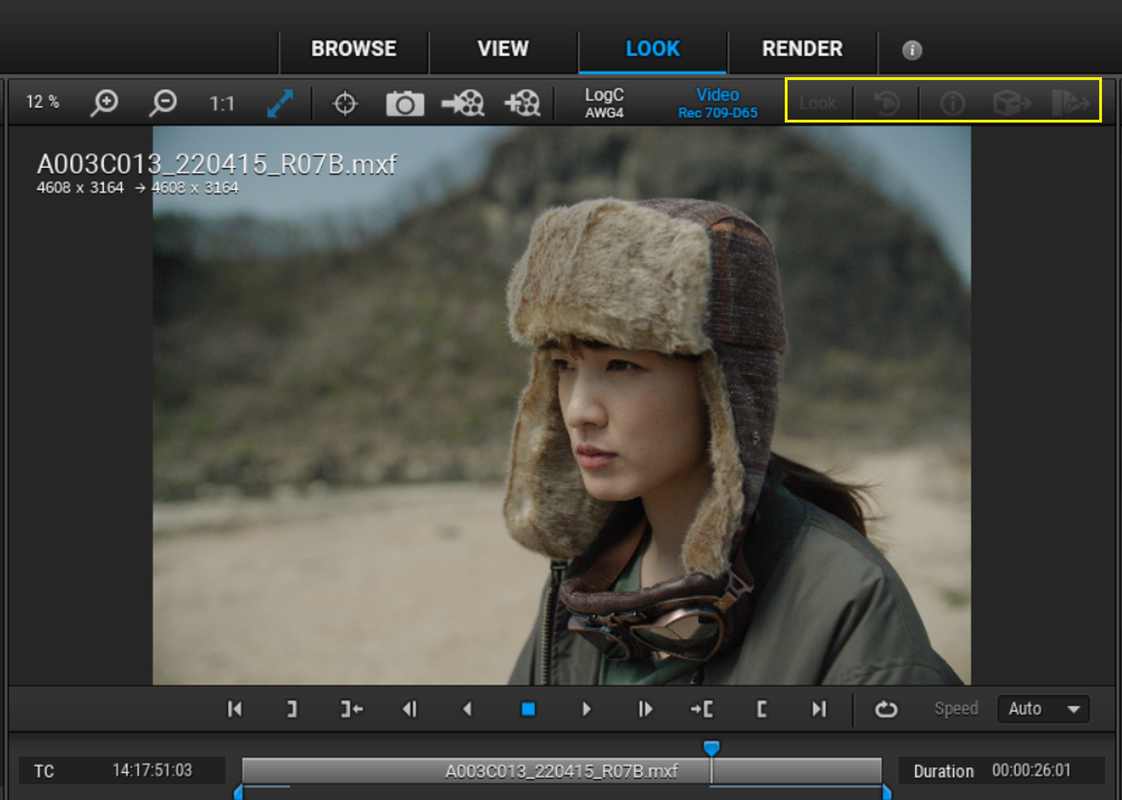
Task: Switch view to Video Rec 709-D65
Action: point(718,103)
